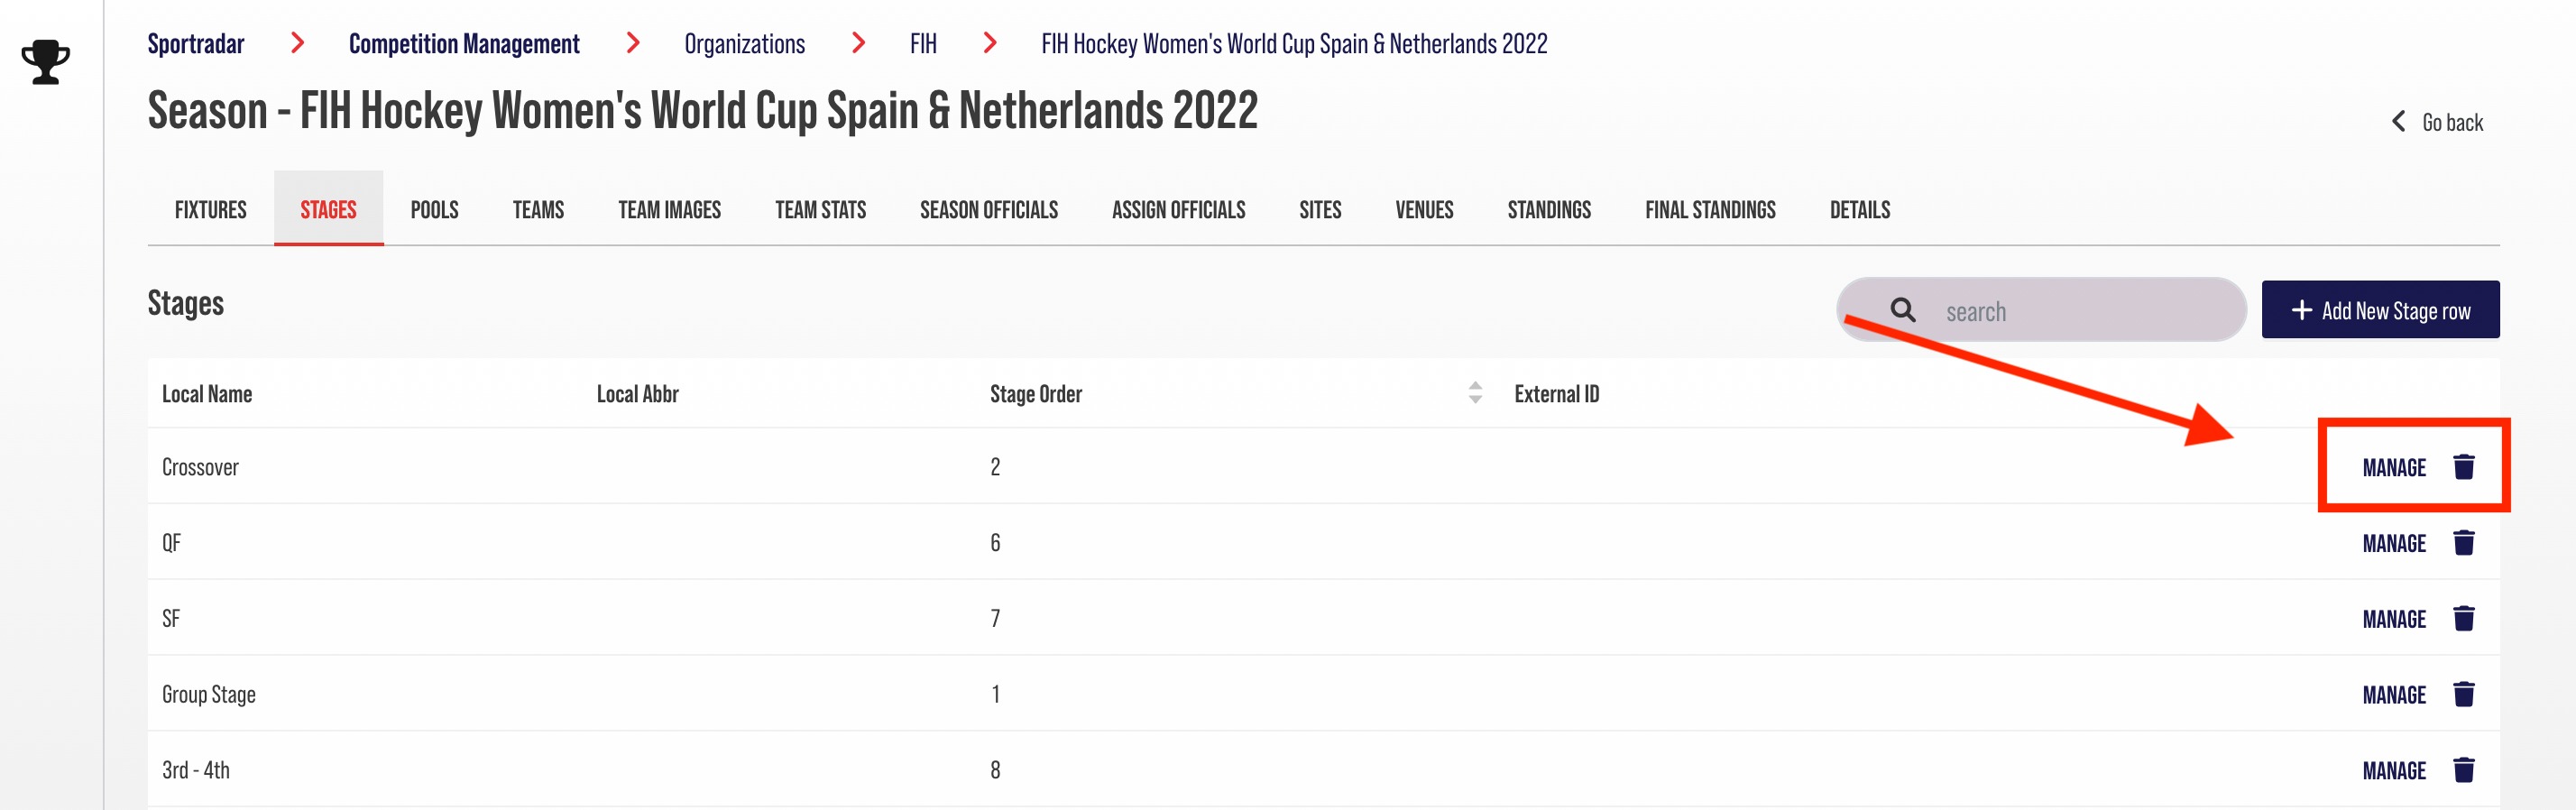Switch to the Fixtures tab
Viewport: 2576px width, 810px height.
[x=210, y=209]
